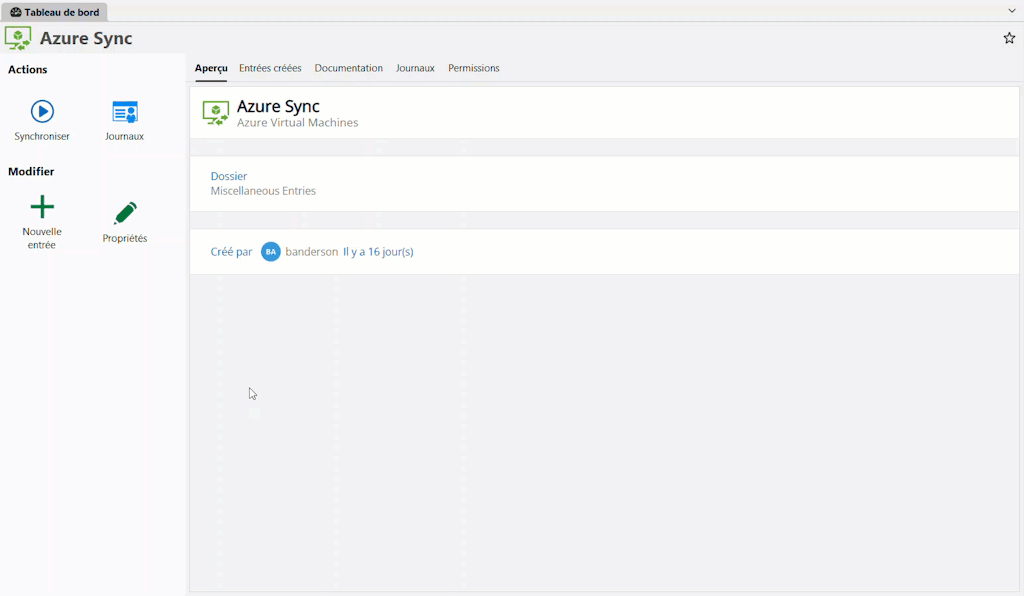Toggle the favorite star
Viewport: 1024px width, 596px height.
tap(1008, 38)
